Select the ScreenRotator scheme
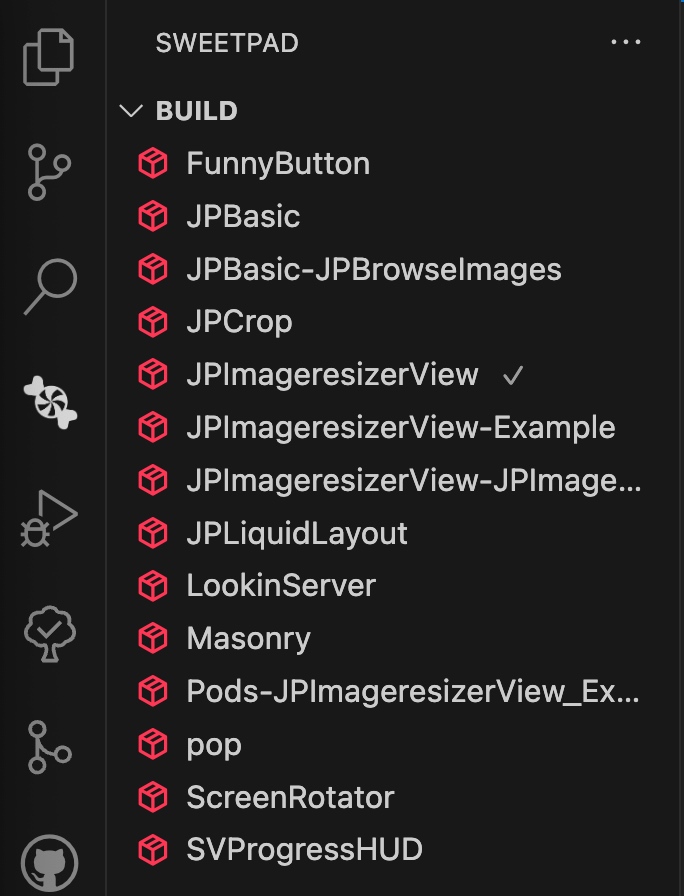 (x=290, y=798)
